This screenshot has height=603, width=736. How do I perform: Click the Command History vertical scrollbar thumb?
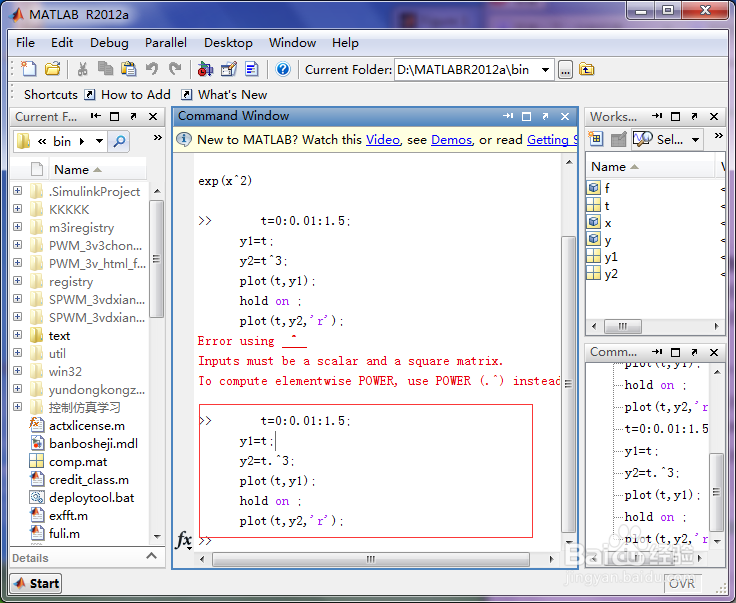(x=716, y=492)
